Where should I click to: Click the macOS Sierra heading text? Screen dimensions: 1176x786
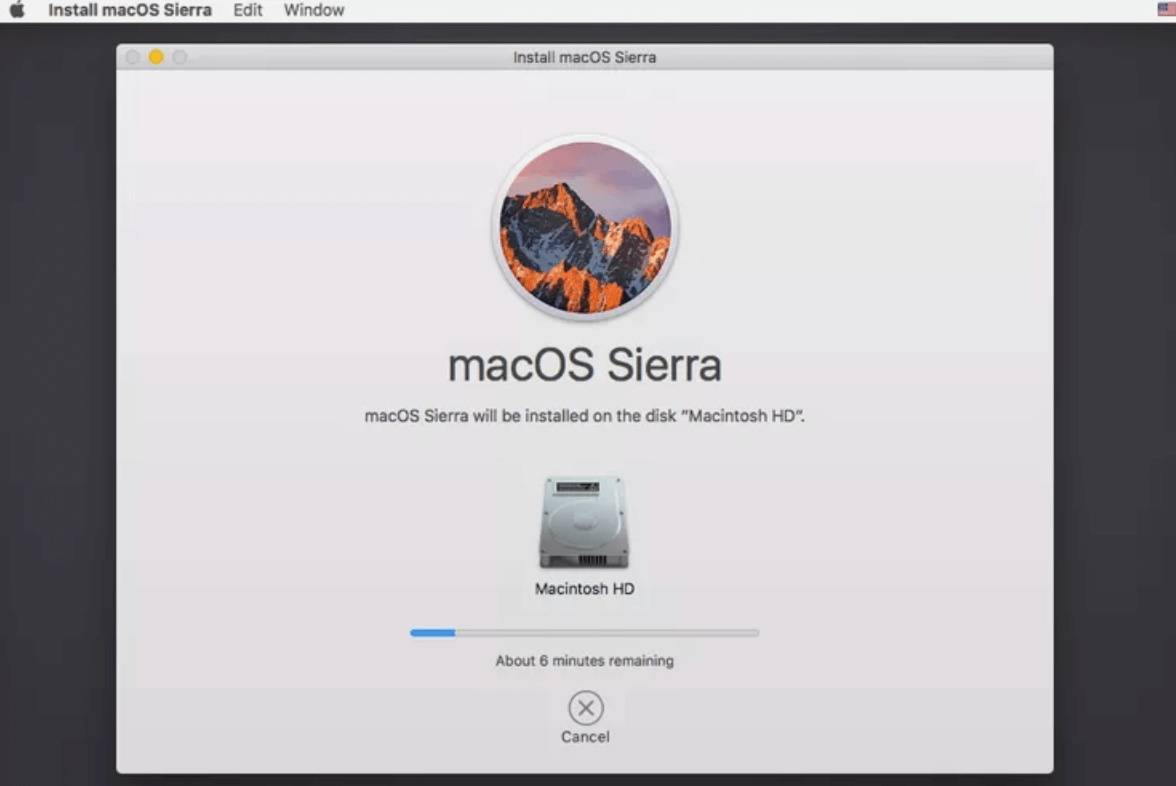coord(584,366)
